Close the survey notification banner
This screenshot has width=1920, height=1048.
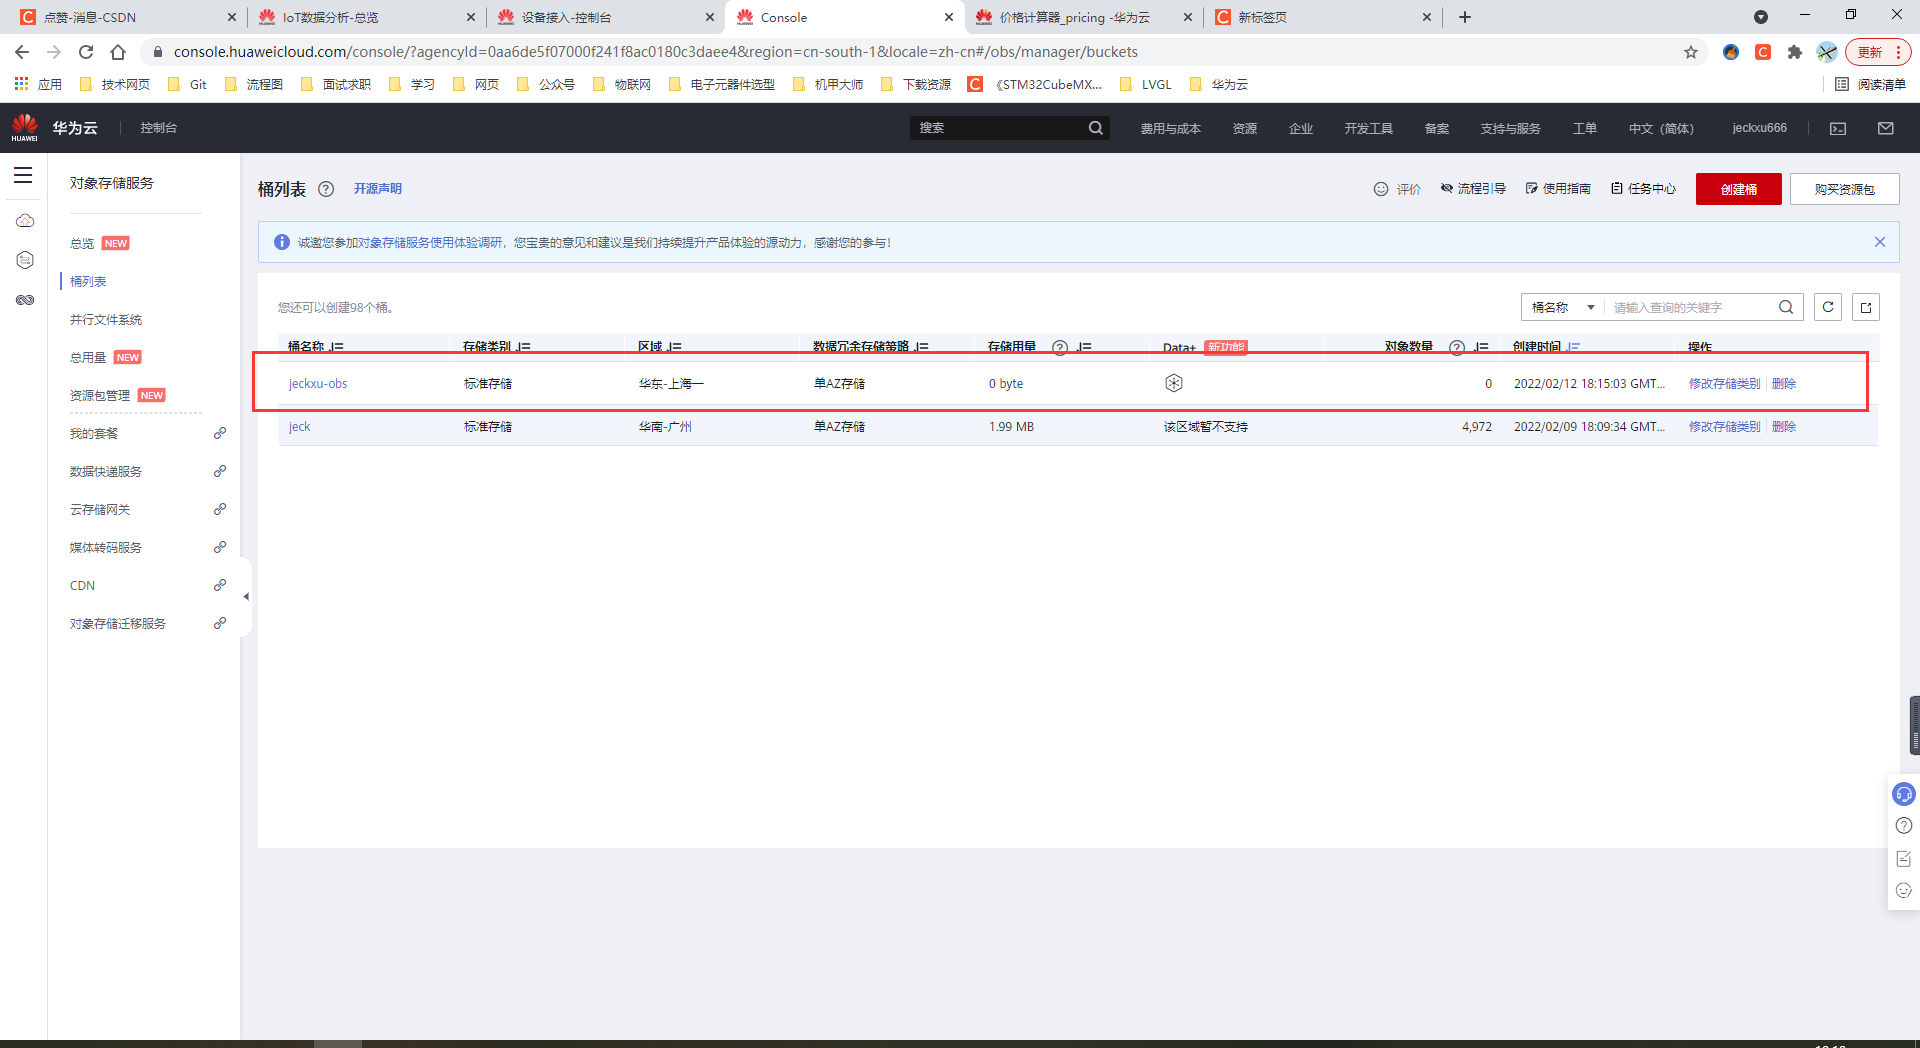pyautogui.click(x=1880, y=242)
